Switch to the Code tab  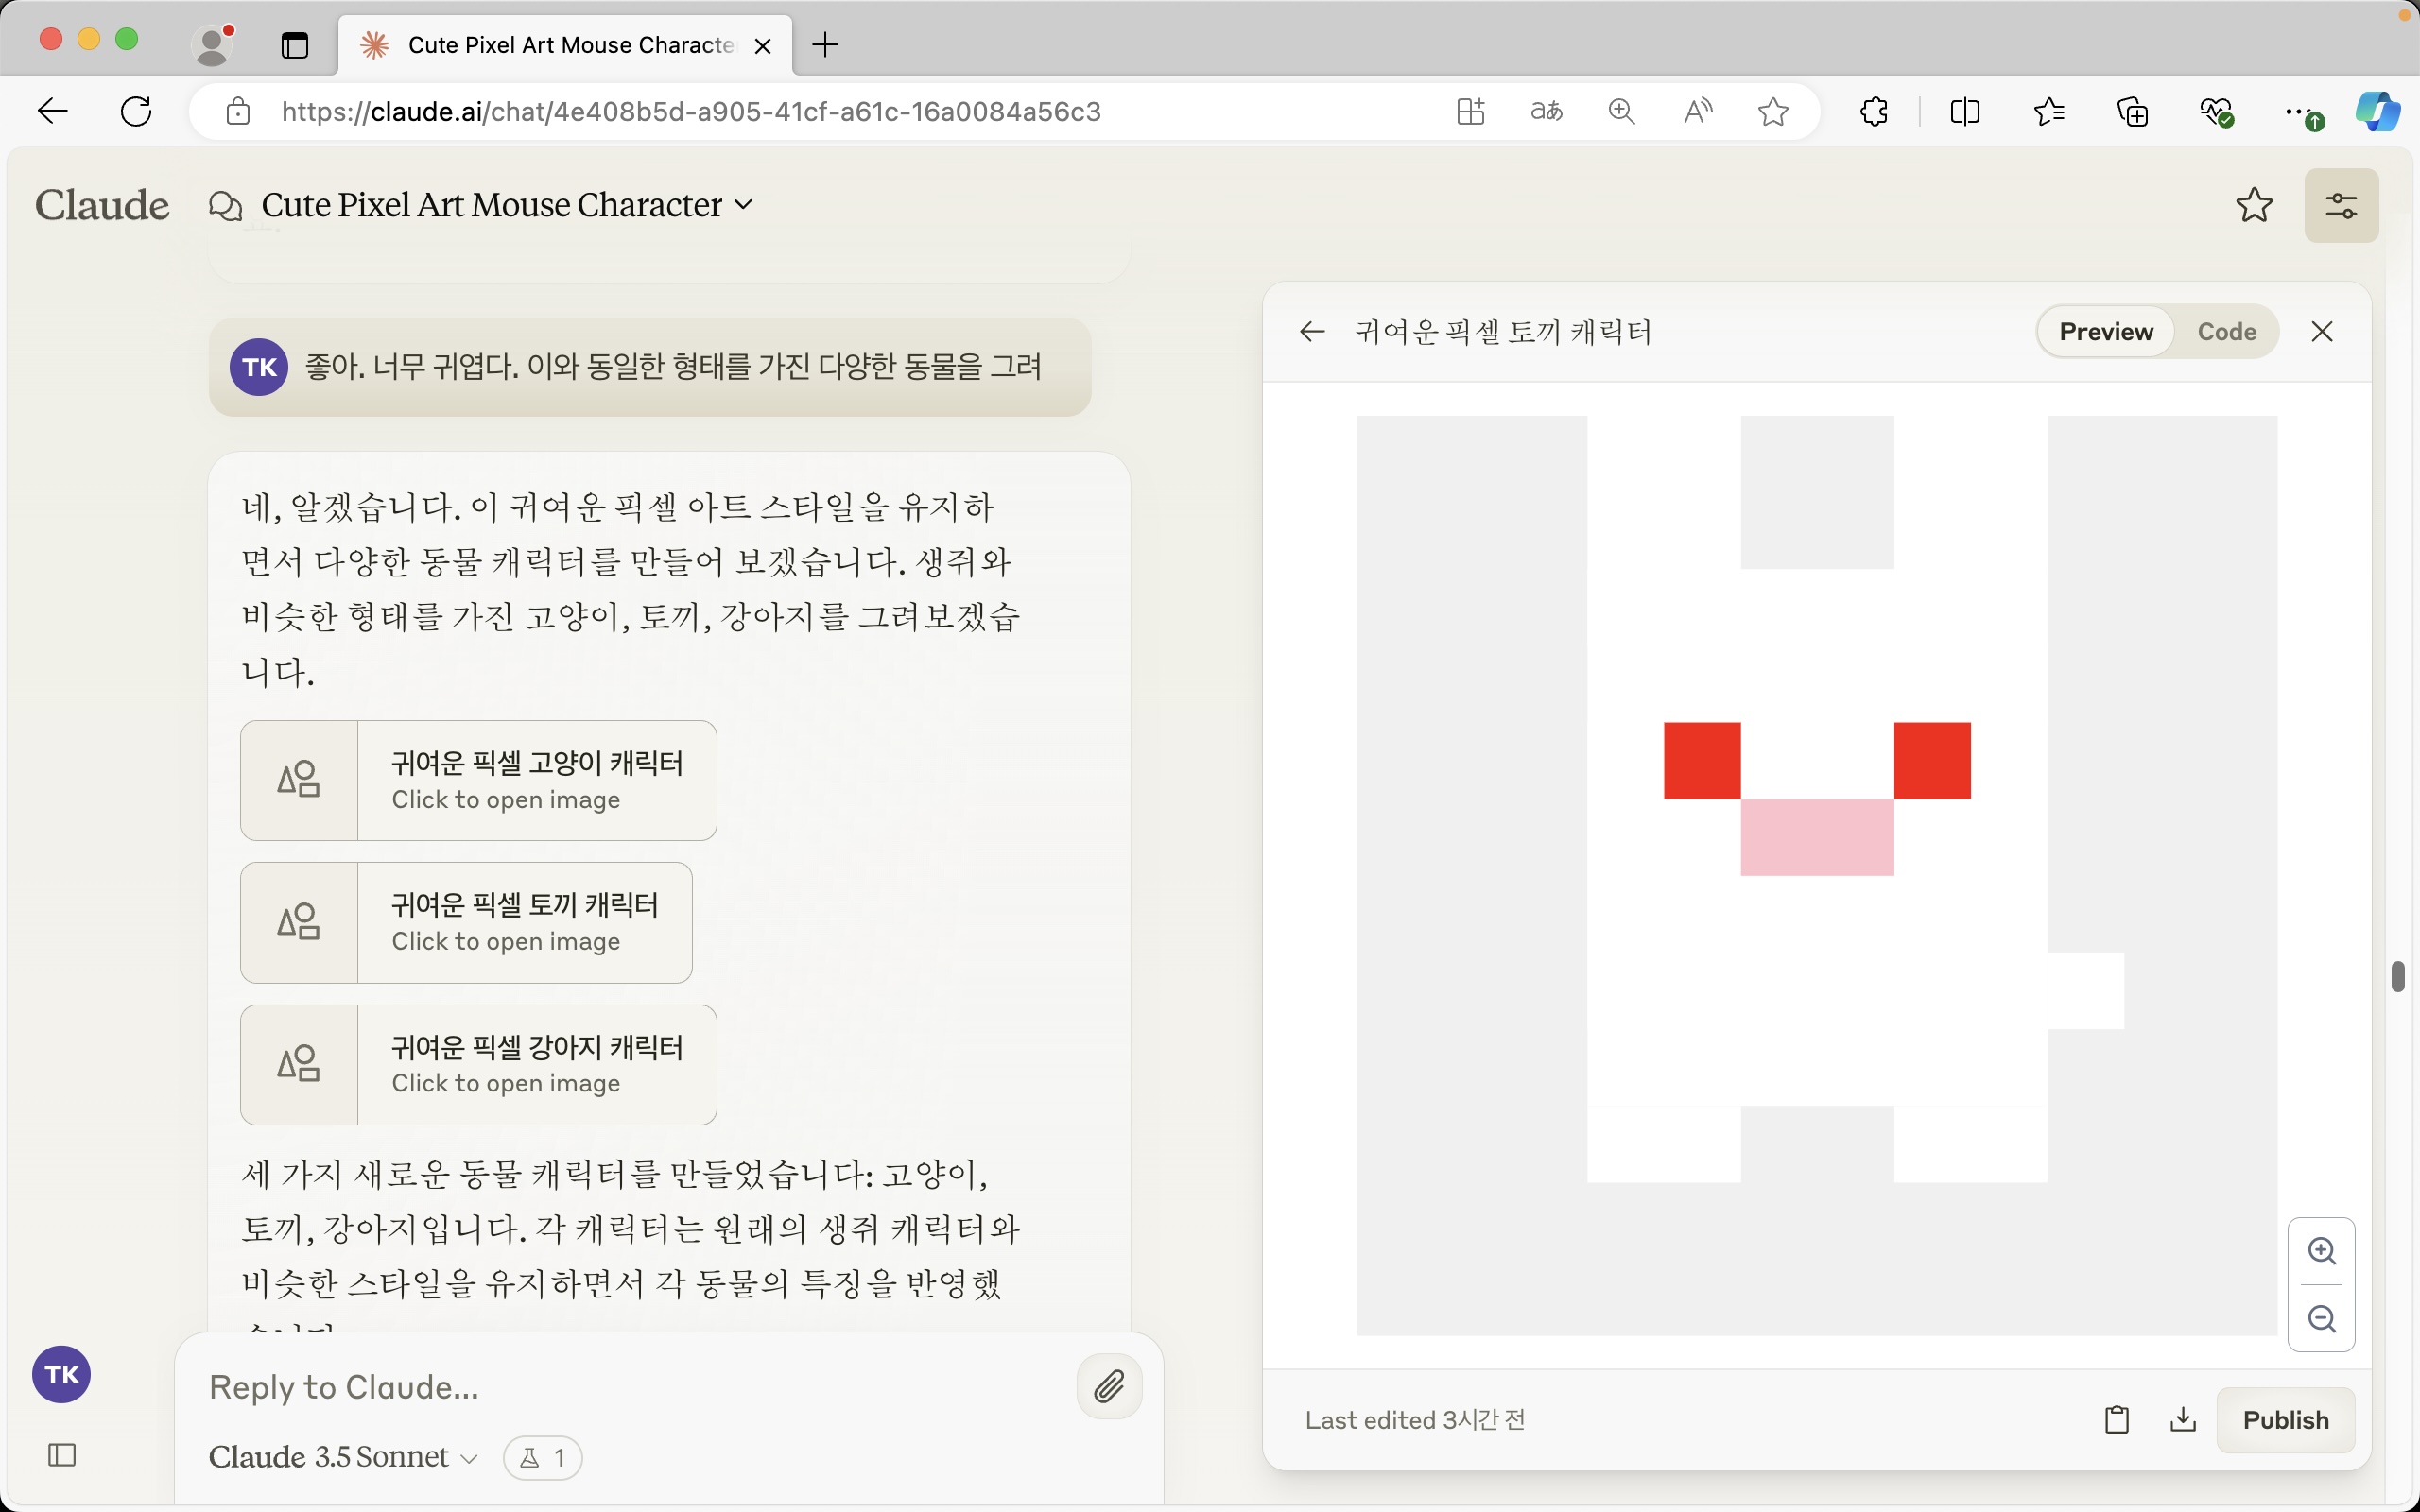2226,332
